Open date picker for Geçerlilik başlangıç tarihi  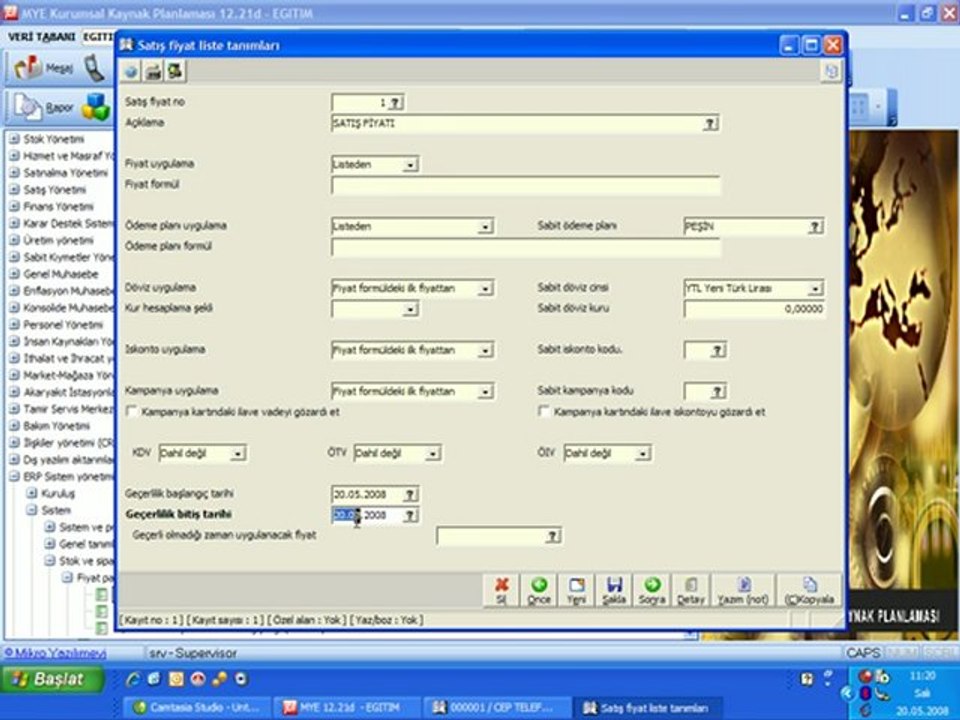click(410, 494)
